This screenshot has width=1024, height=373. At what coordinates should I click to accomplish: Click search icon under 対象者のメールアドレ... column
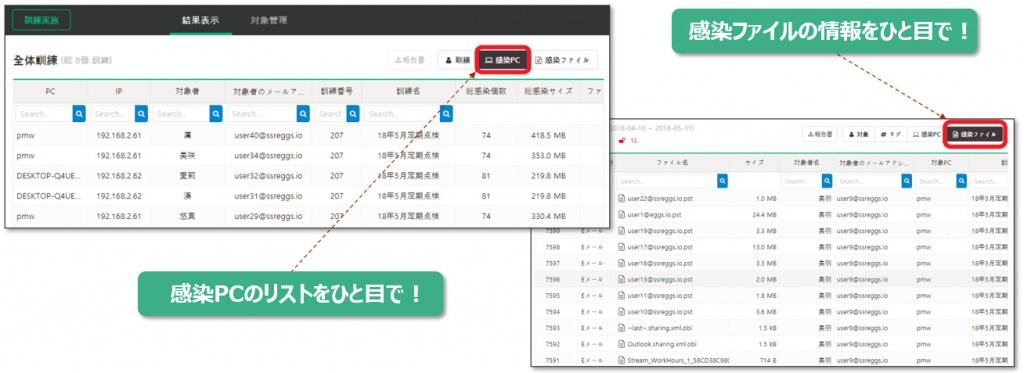pos(906,181)
